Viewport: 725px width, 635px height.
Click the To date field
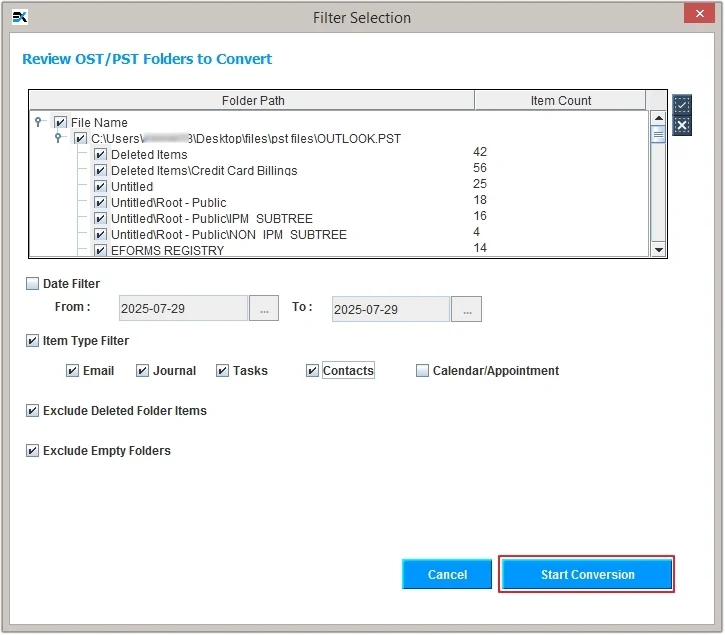[x=391, y=309]
